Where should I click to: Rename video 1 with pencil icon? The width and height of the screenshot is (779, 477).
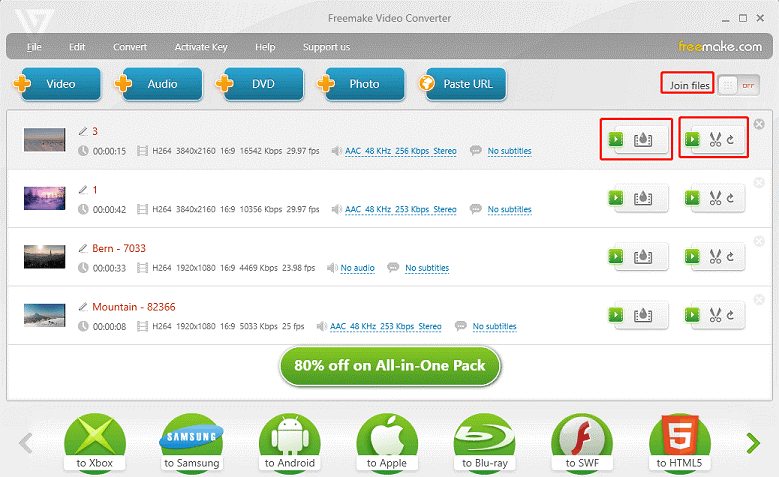[x=83, y=190]
